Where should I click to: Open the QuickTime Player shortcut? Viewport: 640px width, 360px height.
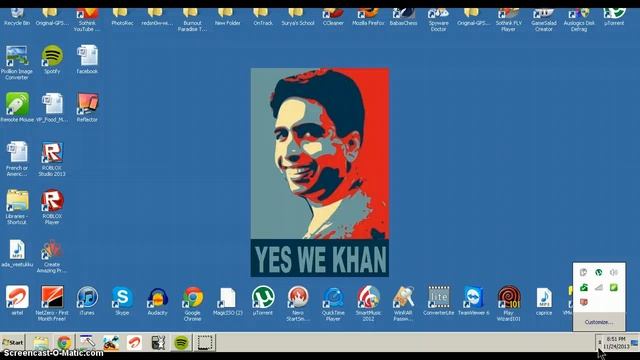click(333, 304)
